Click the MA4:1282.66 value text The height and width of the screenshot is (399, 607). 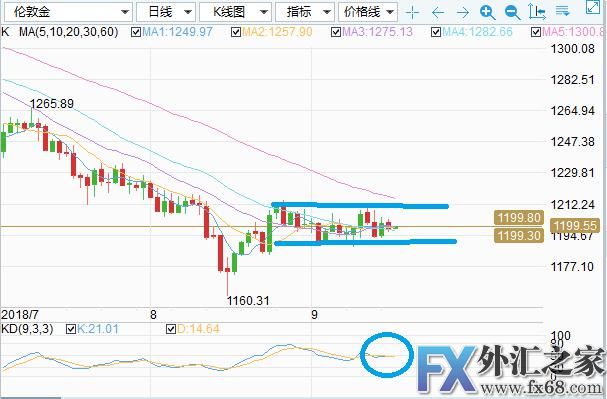pos(477,32)
